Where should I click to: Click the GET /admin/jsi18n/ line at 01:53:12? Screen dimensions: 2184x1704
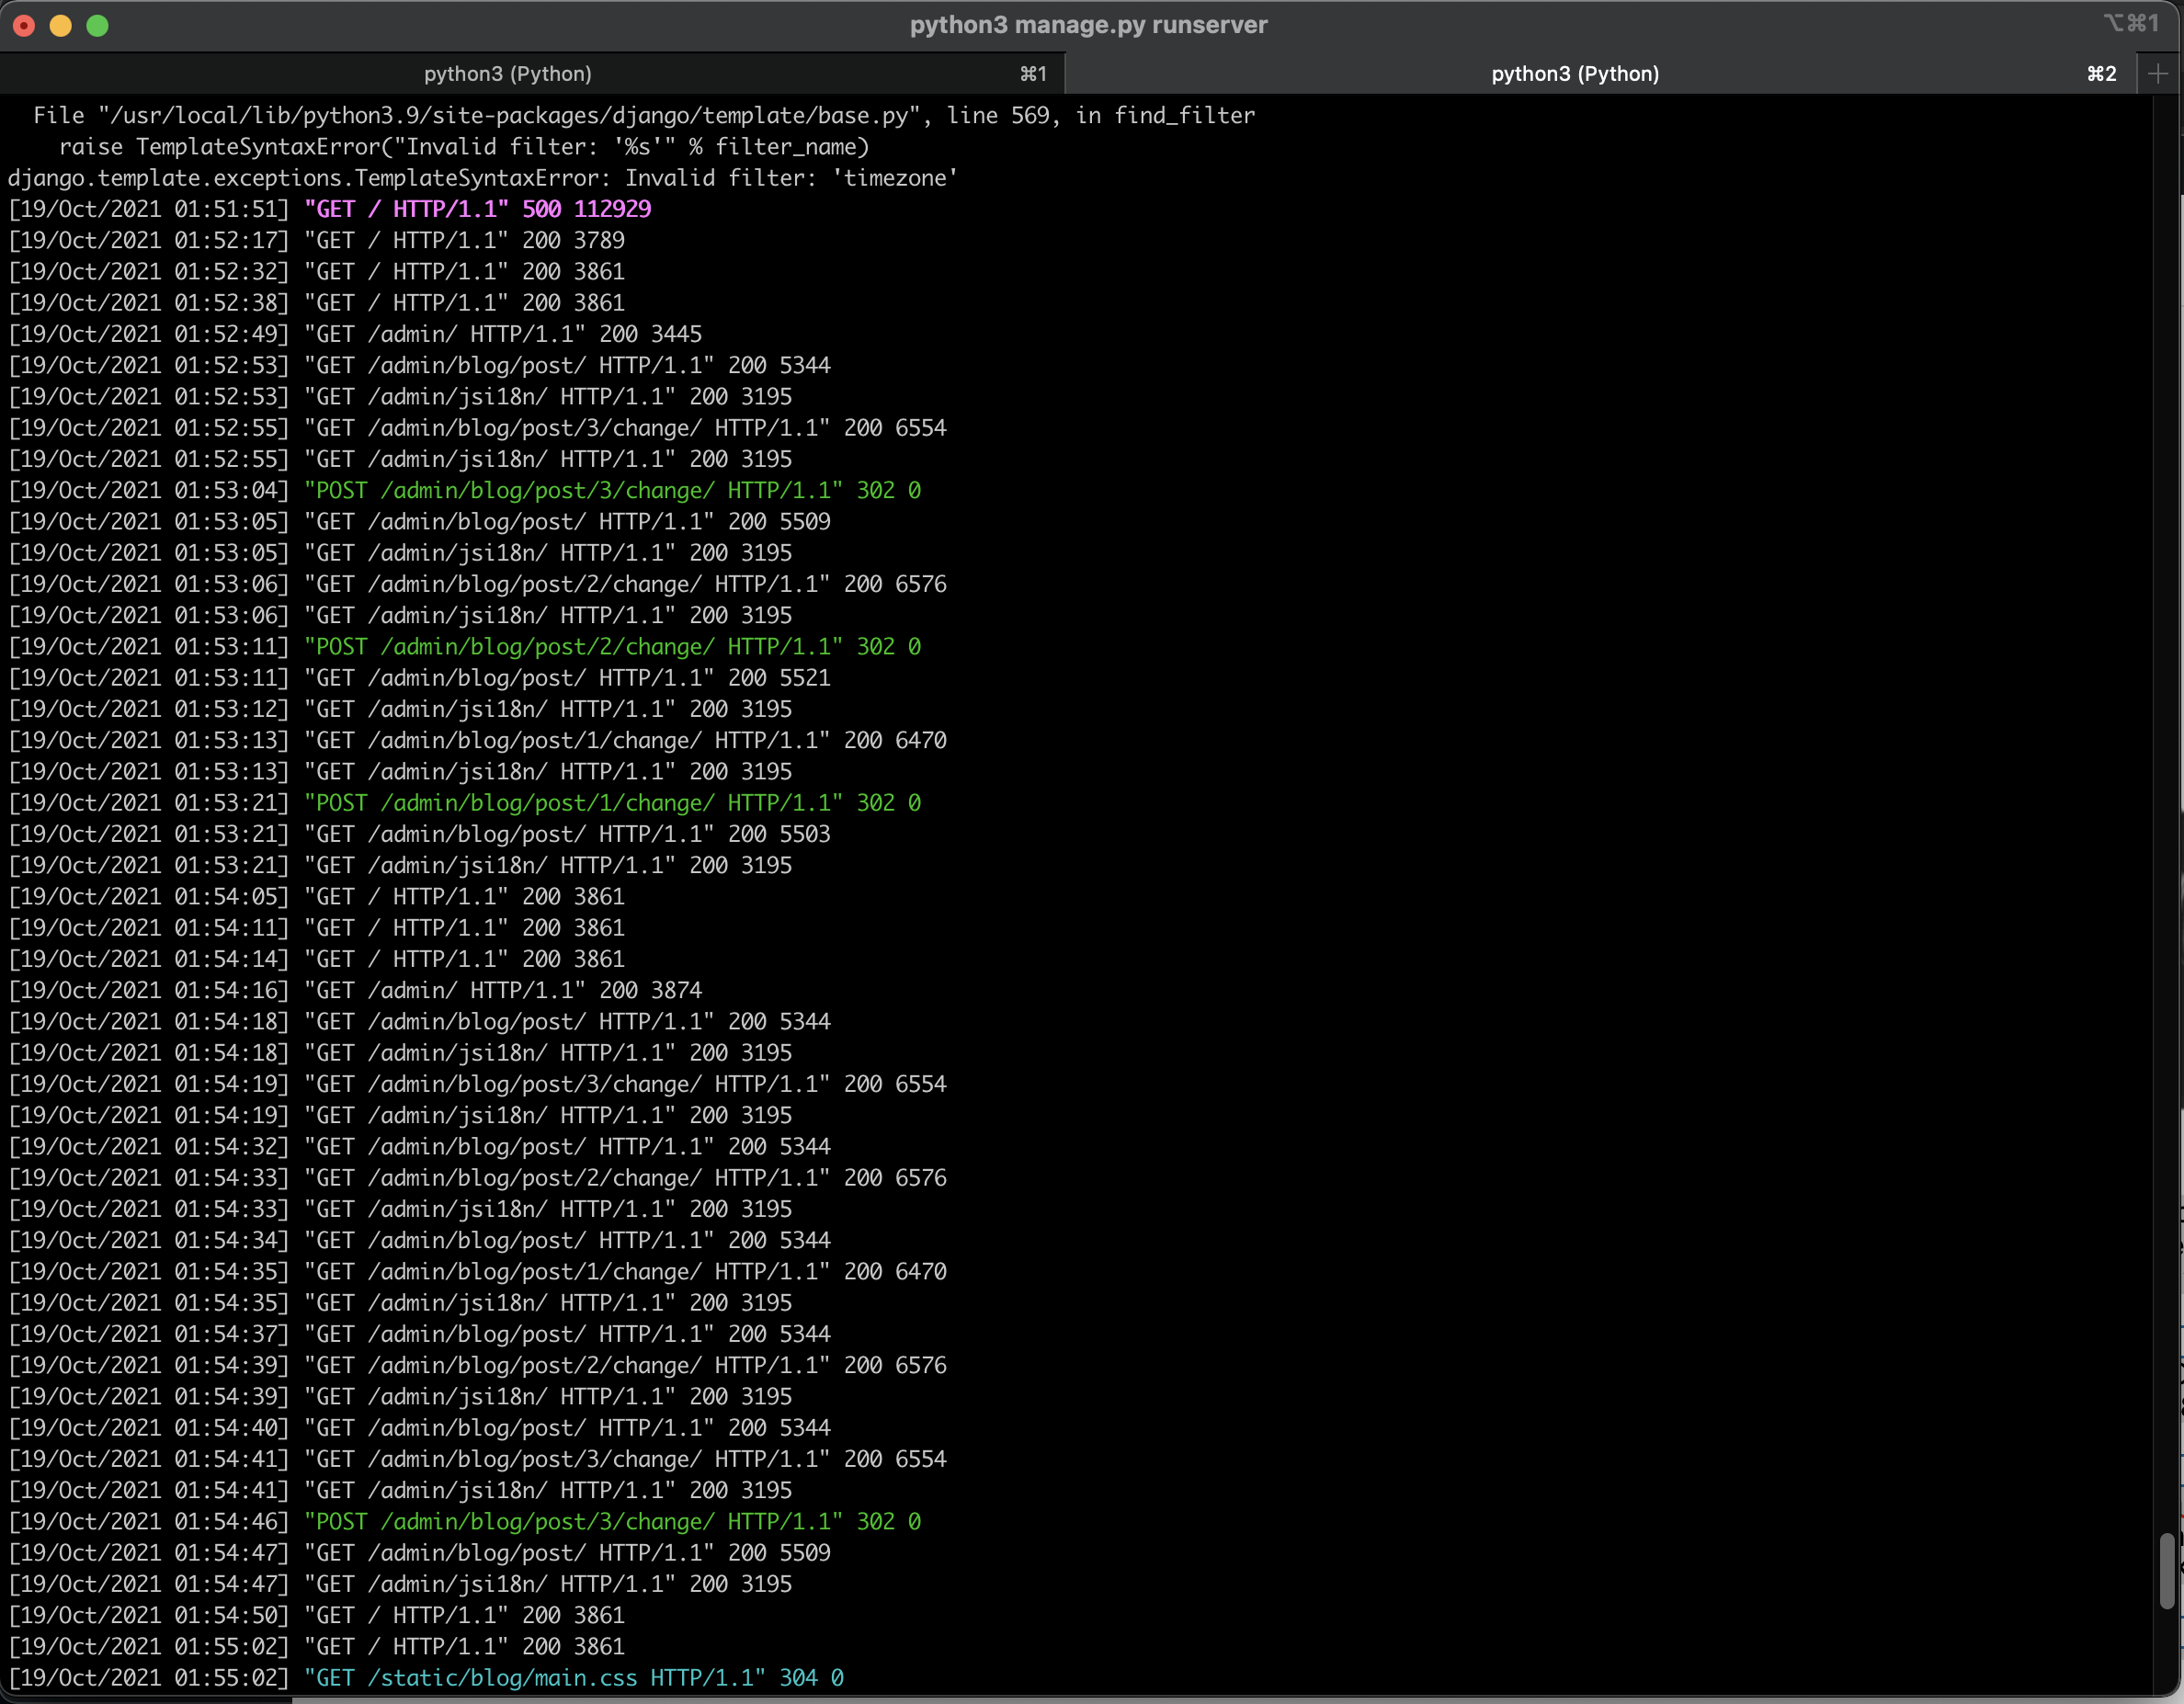(x=400, y=709)
